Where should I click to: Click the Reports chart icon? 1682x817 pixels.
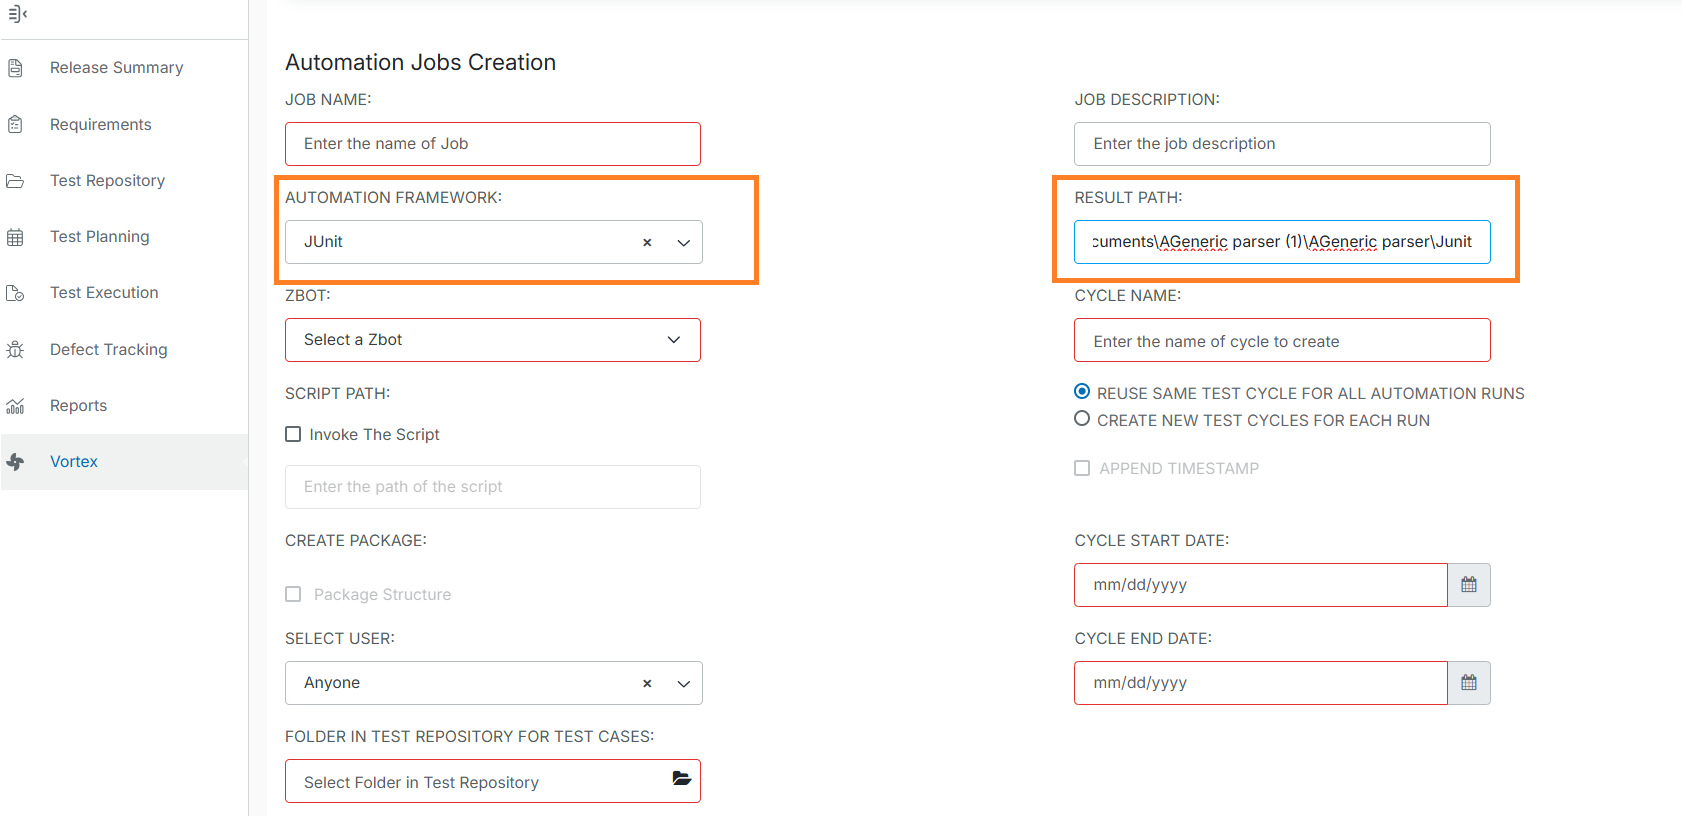point(15,406)
